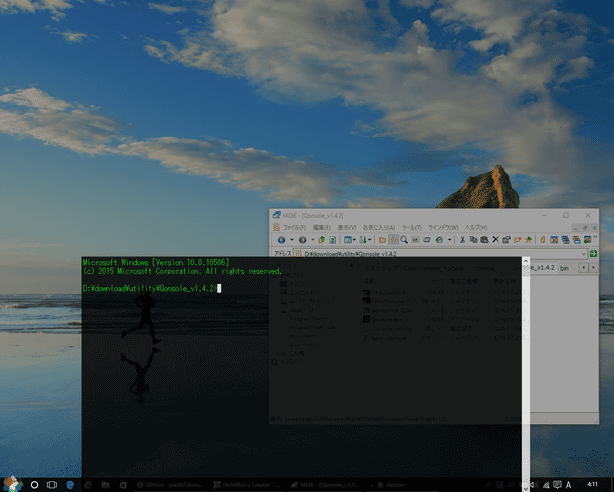Open Cortana search circle on taskbar
The height and width of the screenshot is (492, 614).
(x=34, y=485)
